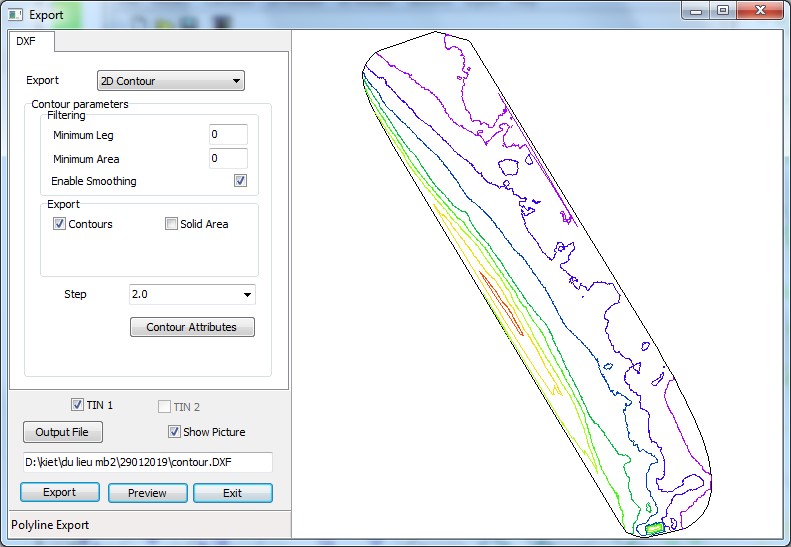The image size is (791, 547).
Task: Click the Polyline Export status text
Action: 50,525
